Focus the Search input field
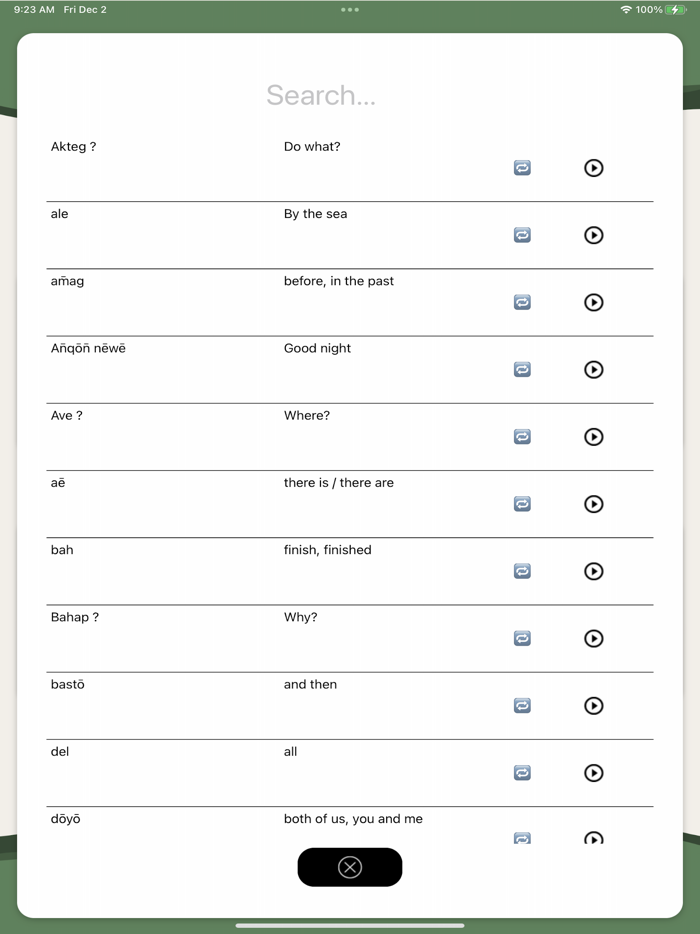Viewport: 700px width, 934px height. tap(321, 95)
